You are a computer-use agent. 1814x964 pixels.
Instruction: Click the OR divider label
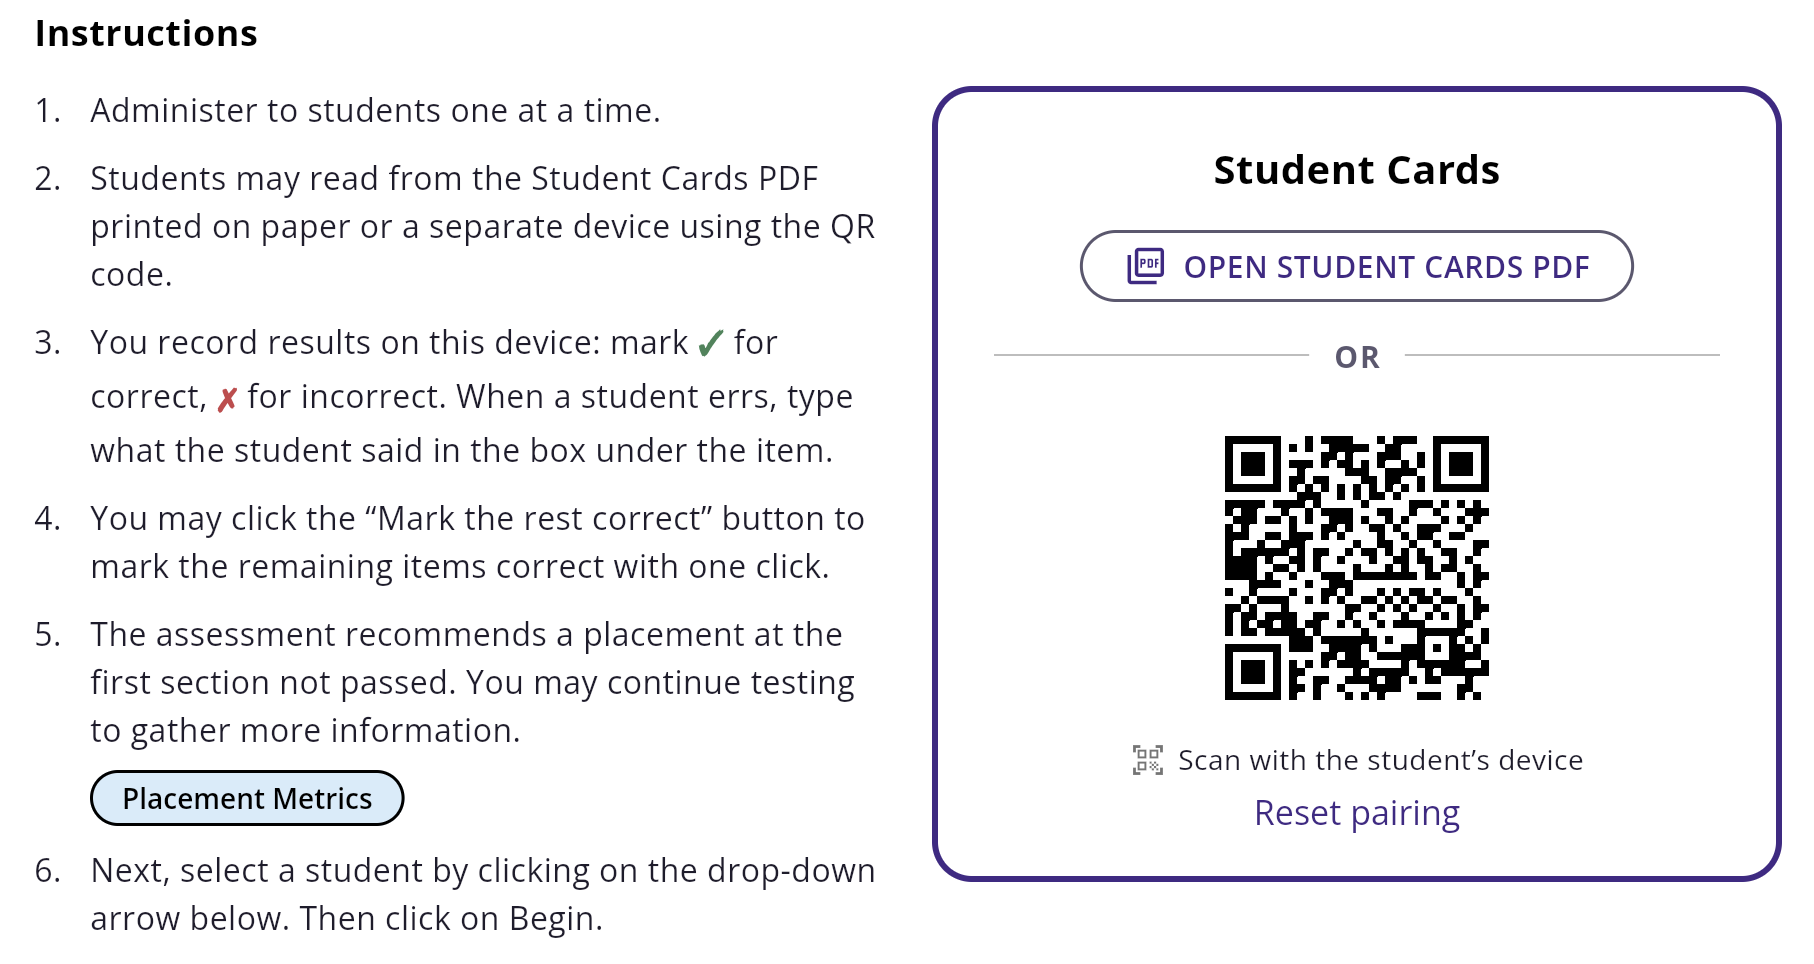click(x=1357, y=357)
